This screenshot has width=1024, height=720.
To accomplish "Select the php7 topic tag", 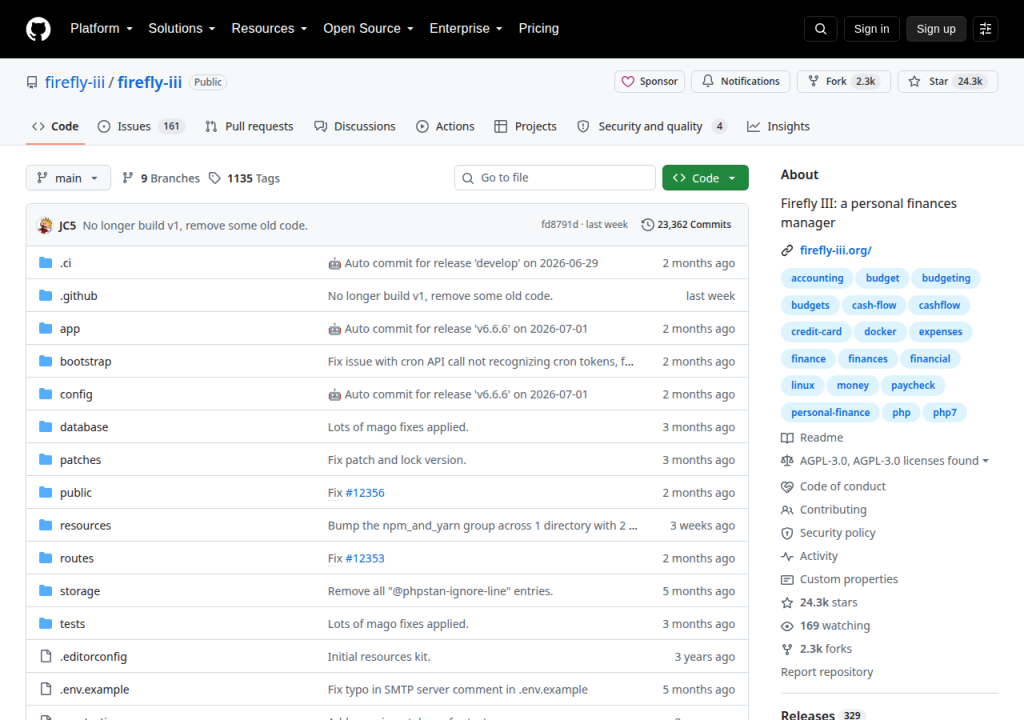I will [944, 412].
